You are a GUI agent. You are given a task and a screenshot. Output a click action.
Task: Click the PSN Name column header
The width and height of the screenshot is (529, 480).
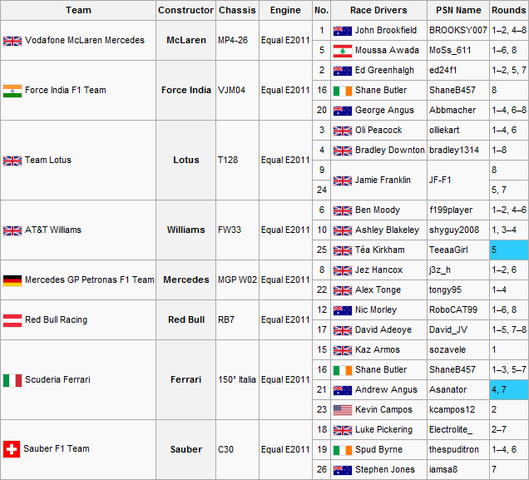point(458,10)
